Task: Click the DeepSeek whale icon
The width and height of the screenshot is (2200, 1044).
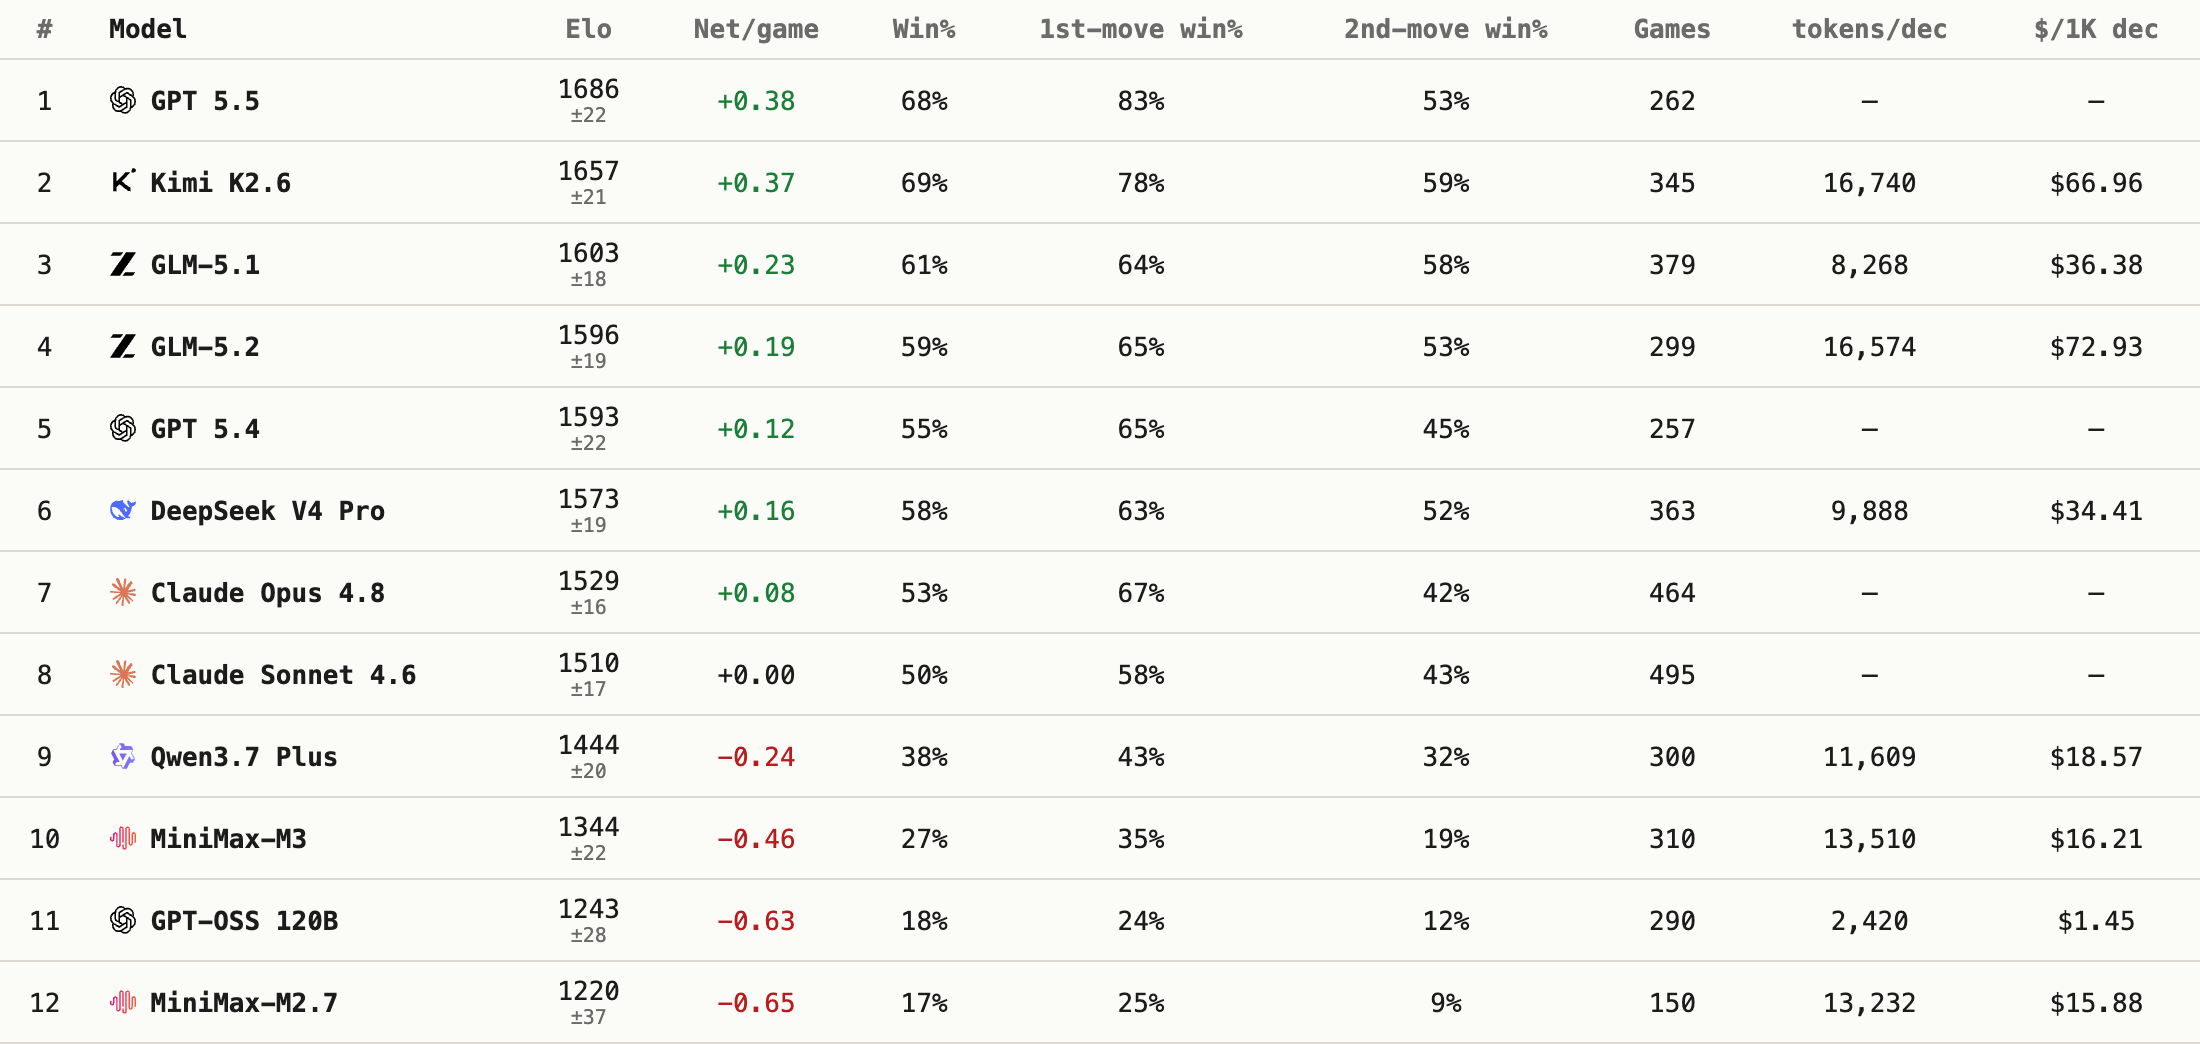Action: (x=123, y=510)
